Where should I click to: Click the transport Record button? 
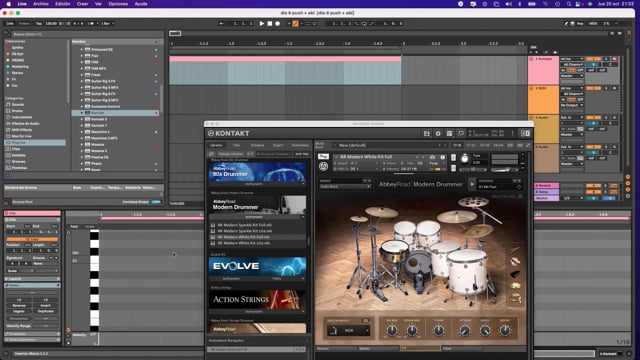[x=278, y=24]
